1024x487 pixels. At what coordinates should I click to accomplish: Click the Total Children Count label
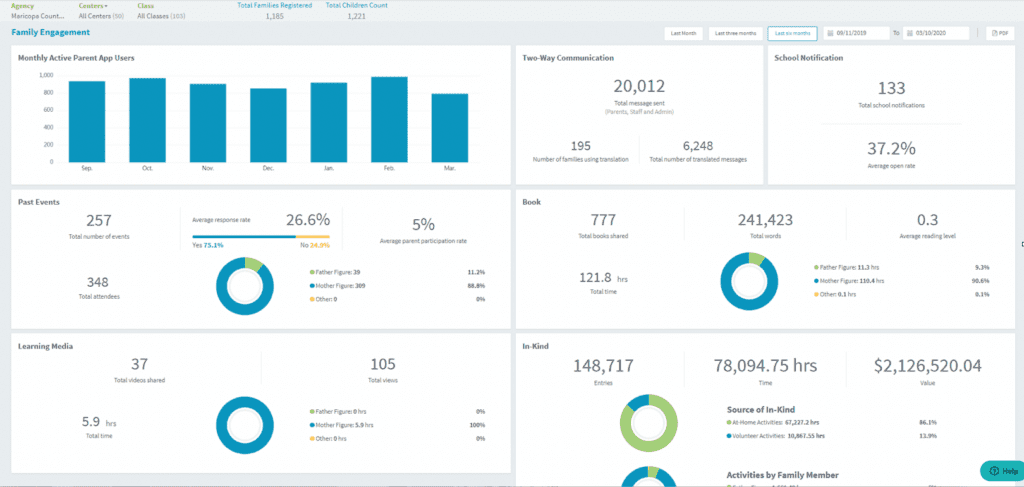(357, 5)
